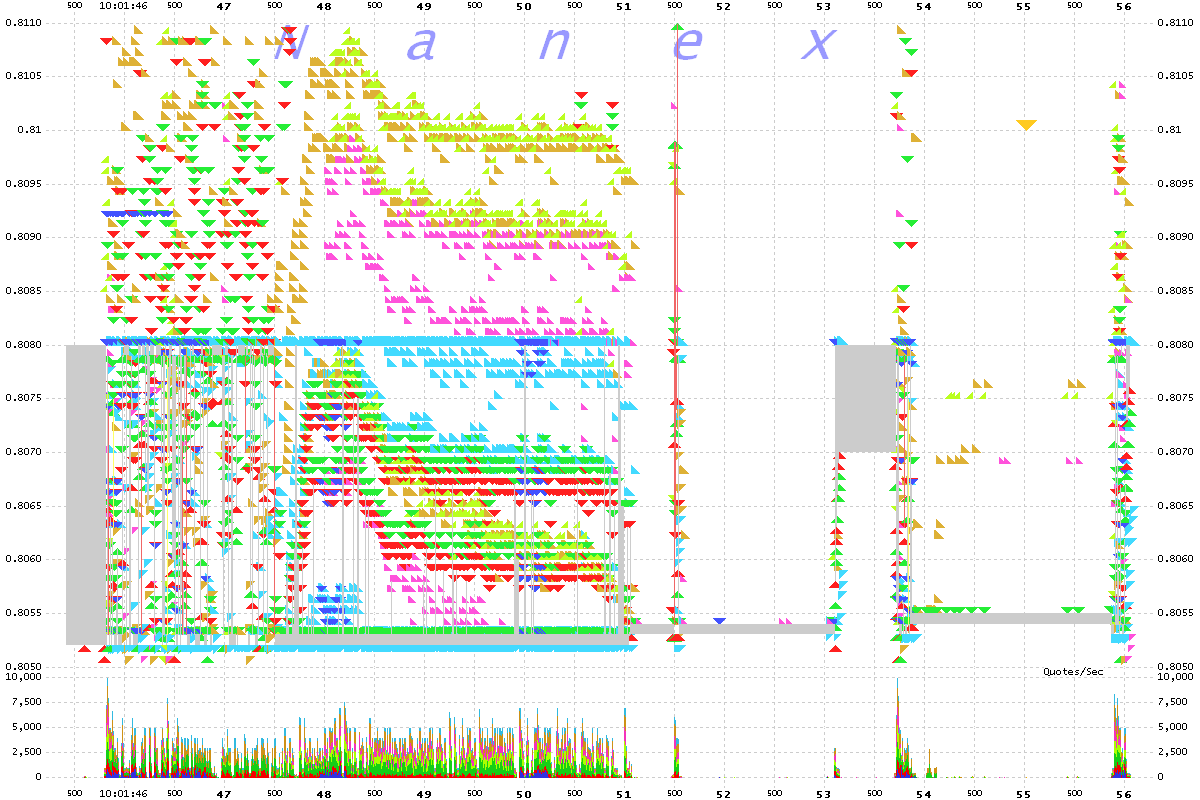
Task: Select 0.8080 on the left price axis
Action: (x=25, y=345)
